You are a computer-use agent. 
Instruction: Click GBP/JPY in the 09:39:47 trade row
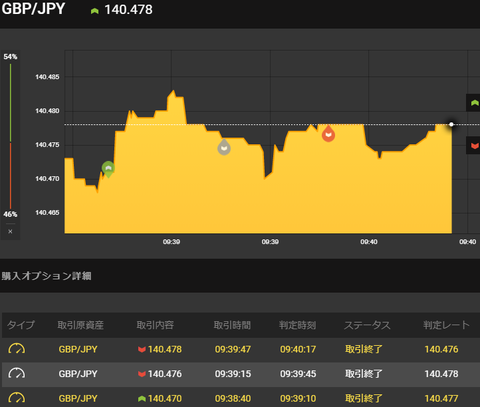[78, 349]
